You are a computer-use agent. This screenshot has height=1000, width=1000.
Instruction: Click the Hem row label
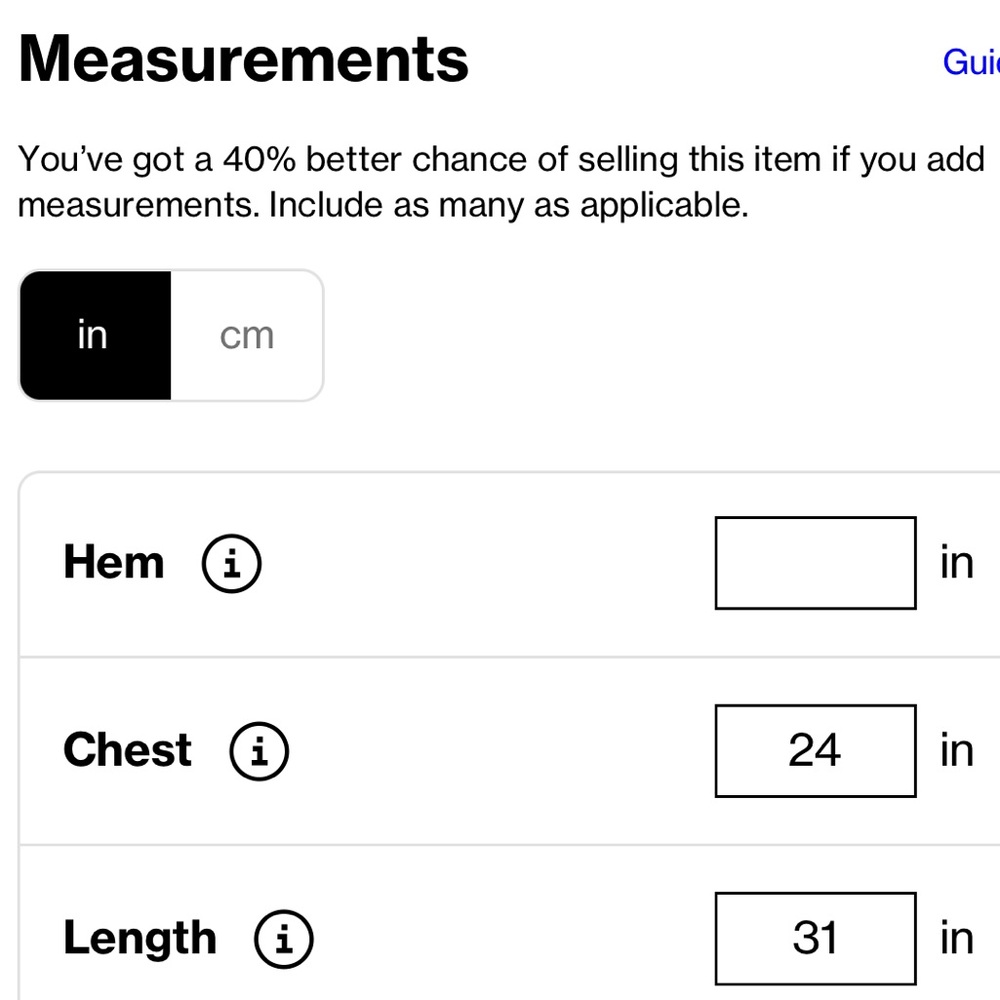click(114, 562)
